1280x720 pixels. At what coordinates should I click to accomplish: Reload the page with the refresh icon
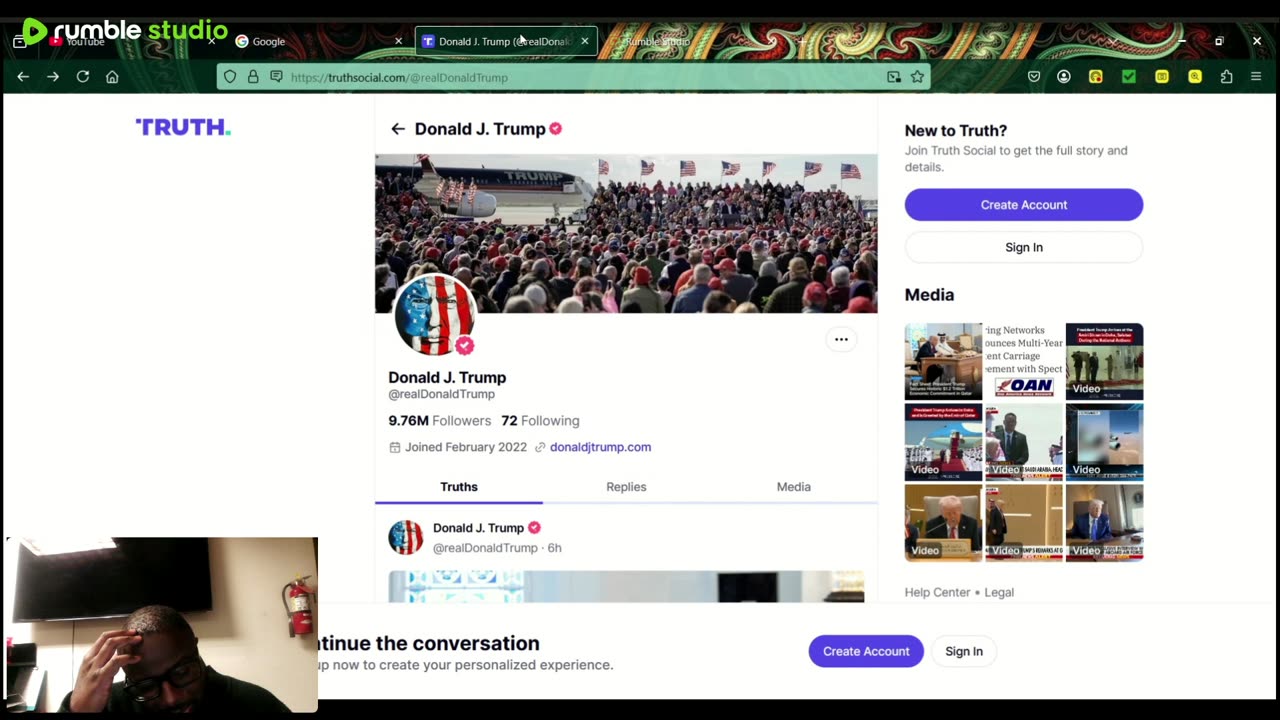(83, 77)
